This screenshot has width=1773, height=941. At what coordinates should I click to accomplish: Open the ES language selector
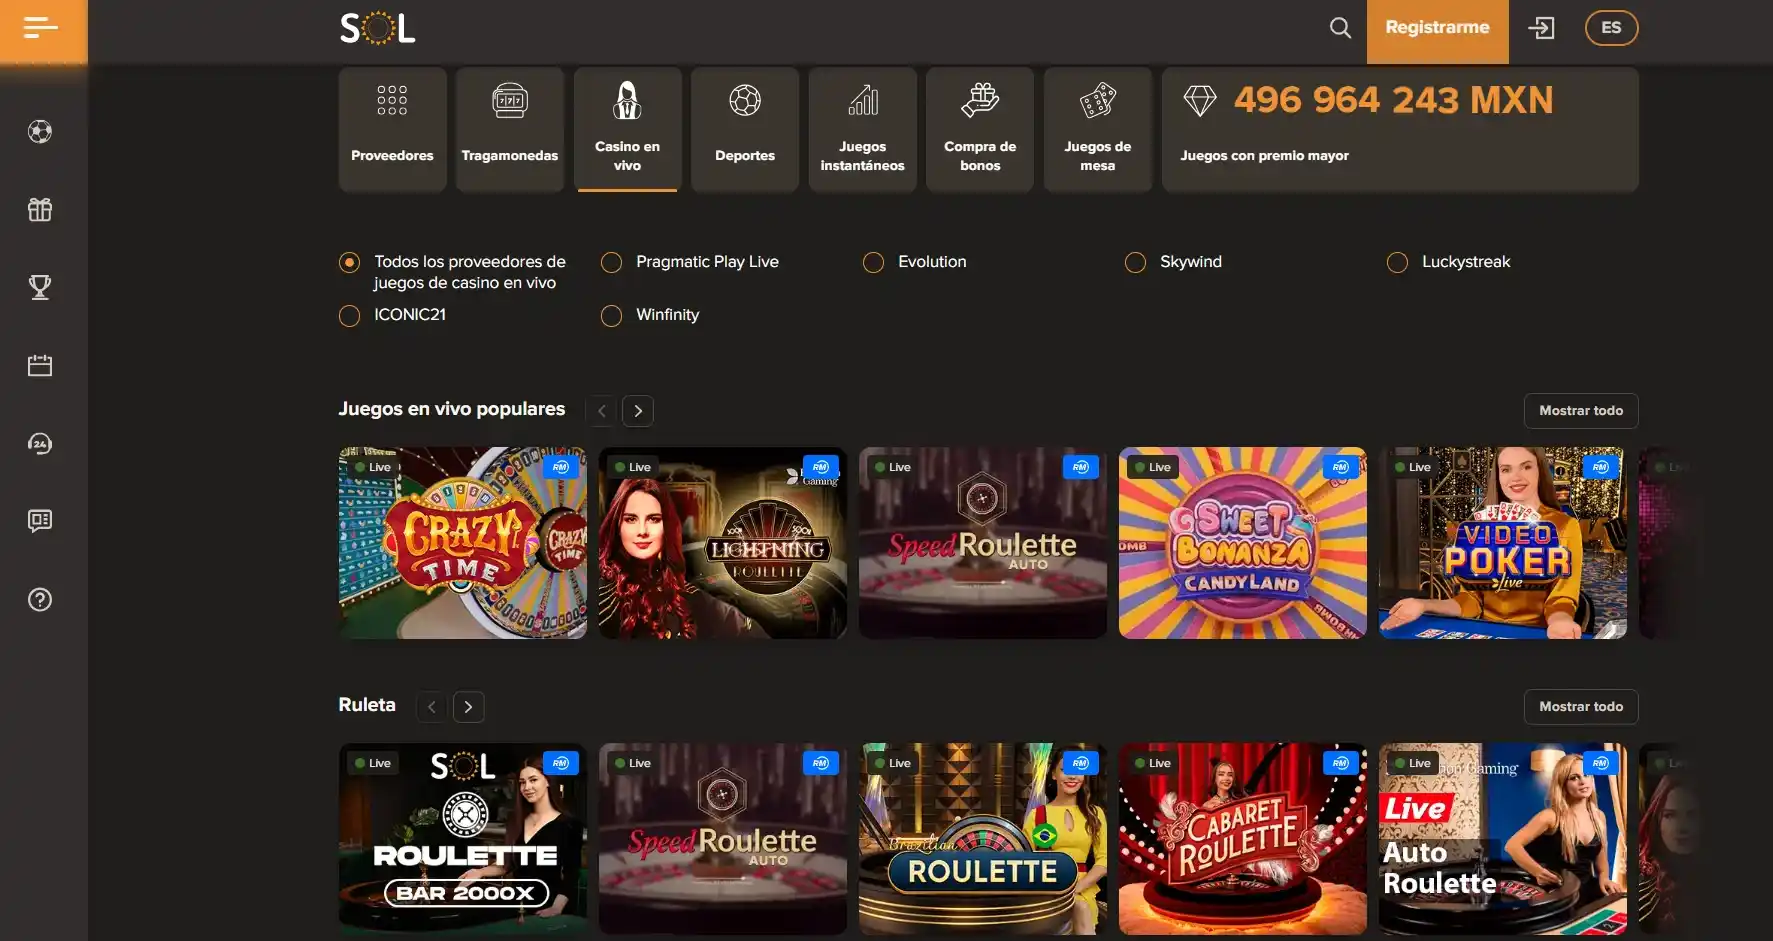point(1611,28)
